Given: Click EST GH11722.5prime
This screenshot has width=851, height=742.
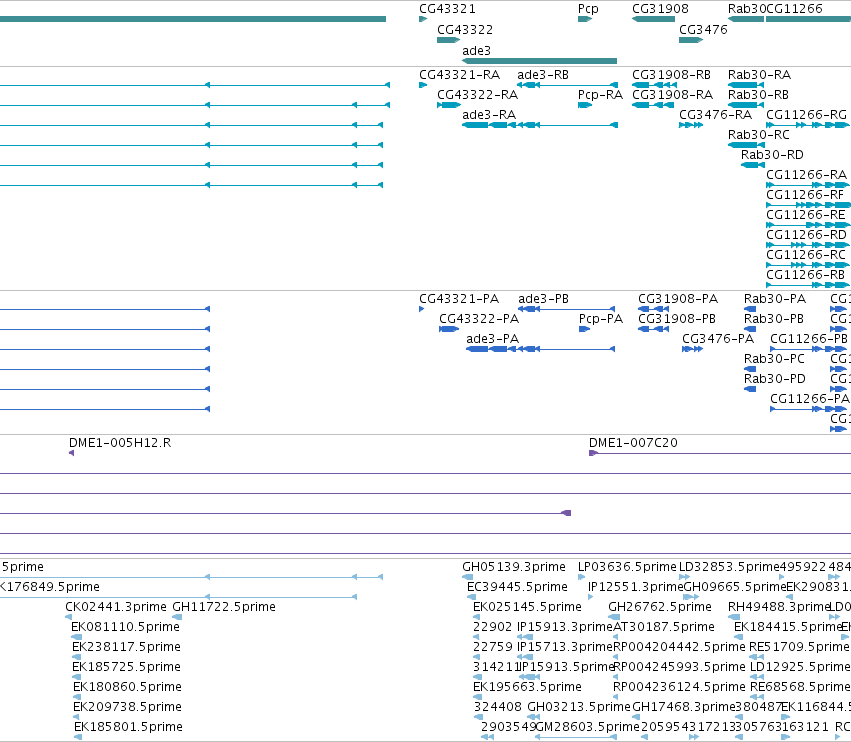Looking at the screenshot, I should (x=224, y=607).
